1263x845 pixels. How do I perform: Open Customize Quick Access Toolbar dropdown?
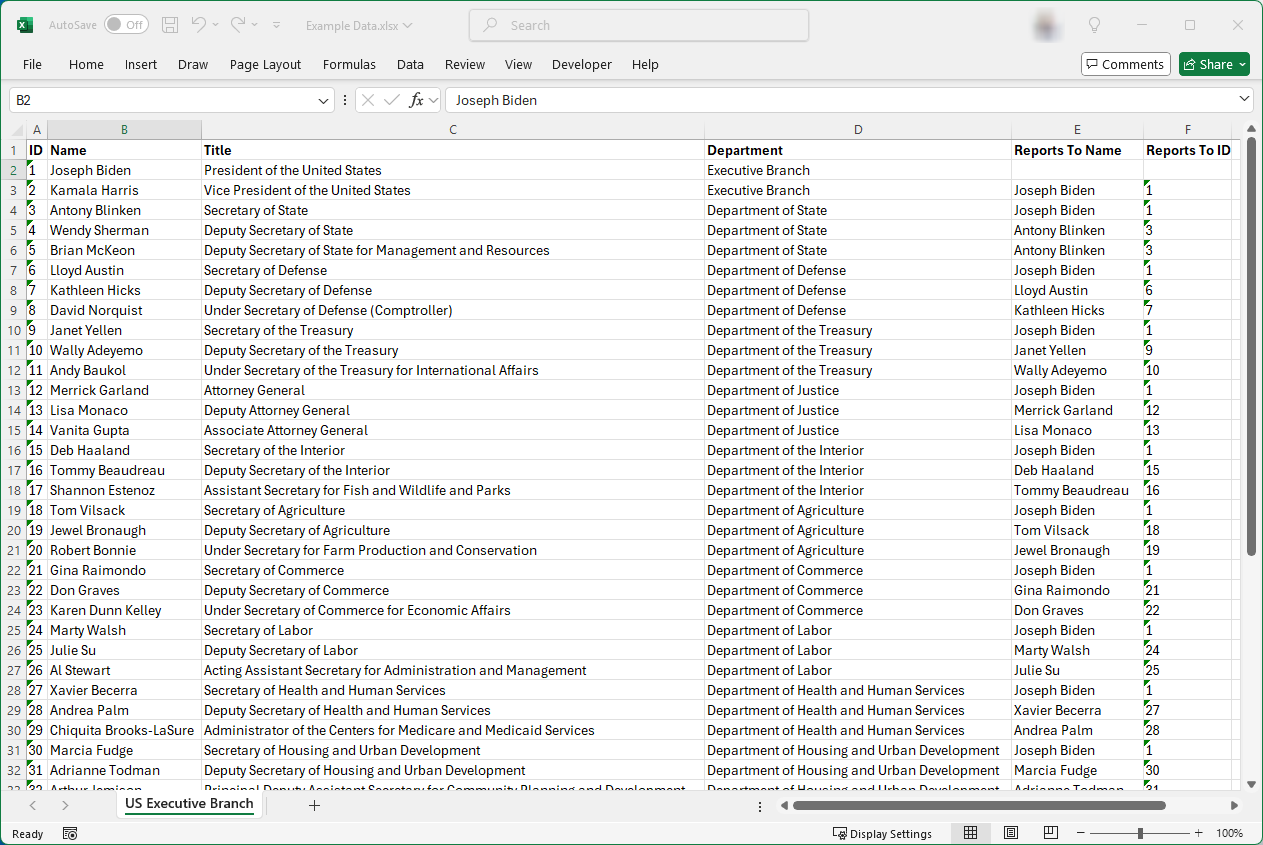[277, 25]
